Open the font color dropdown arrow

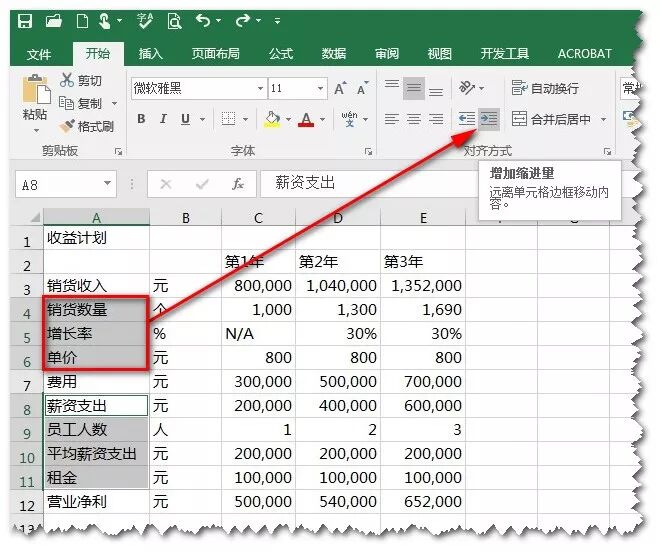322,120
